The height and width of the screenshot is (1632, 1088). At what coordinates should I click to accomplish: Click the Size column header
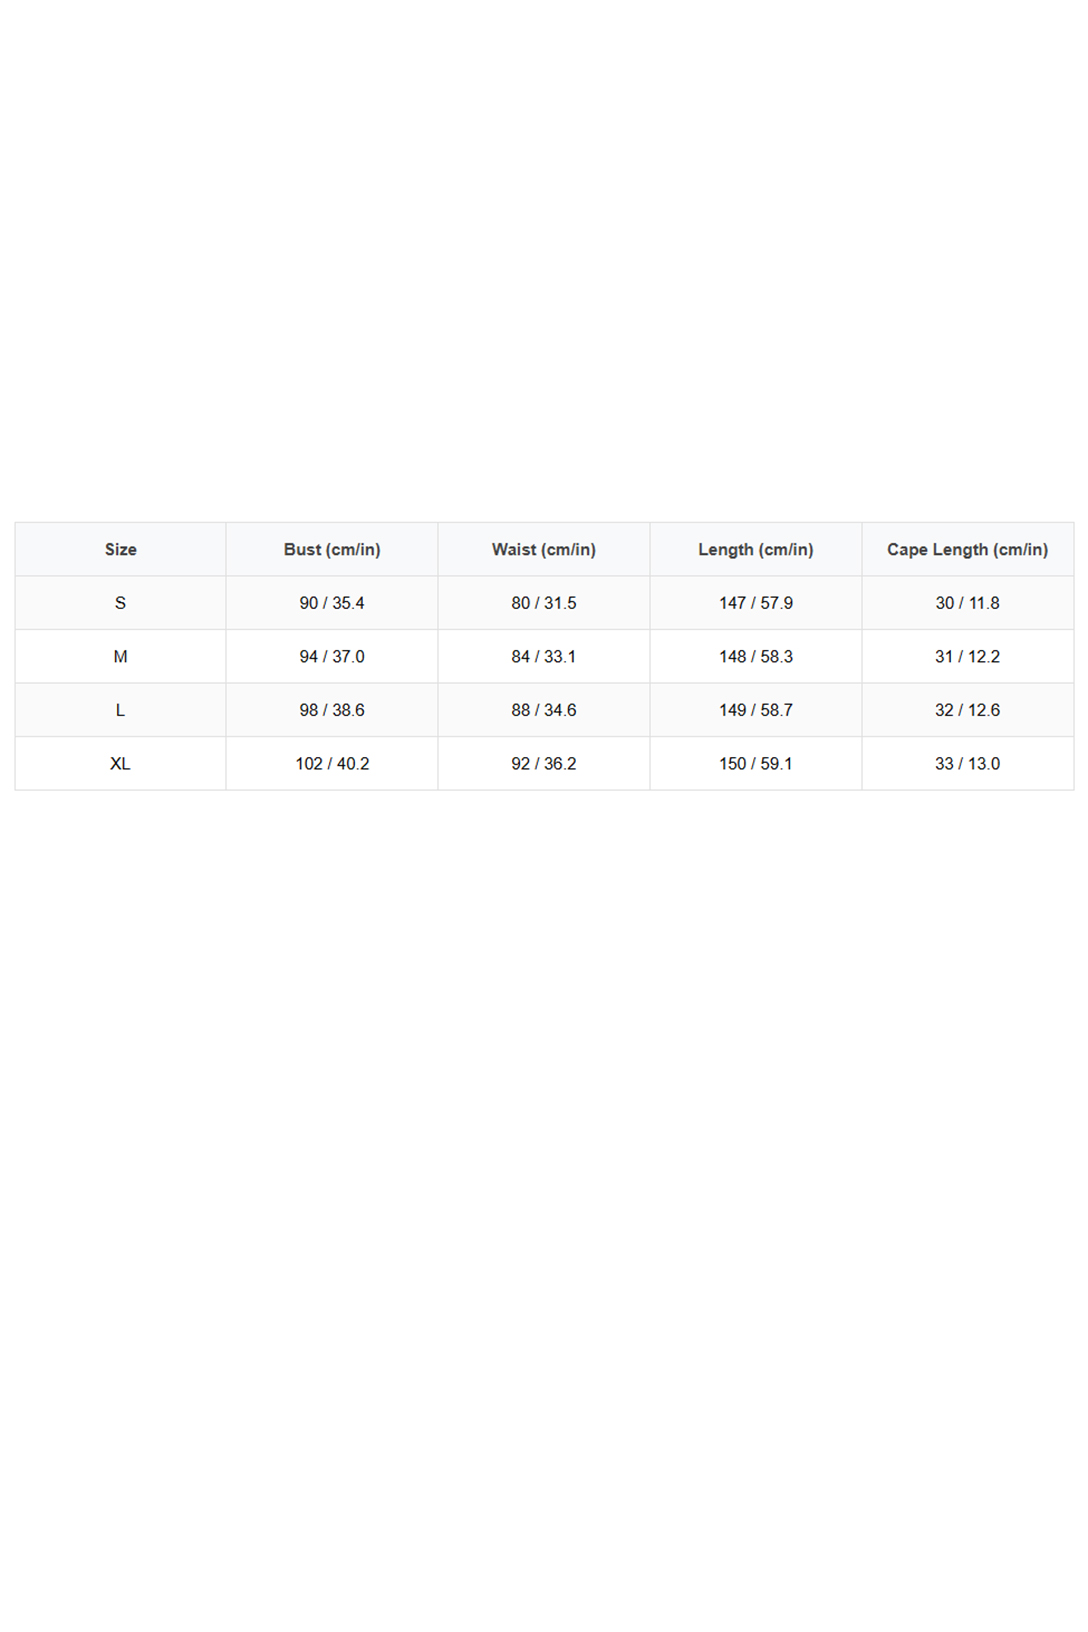[x=120, y=549]
